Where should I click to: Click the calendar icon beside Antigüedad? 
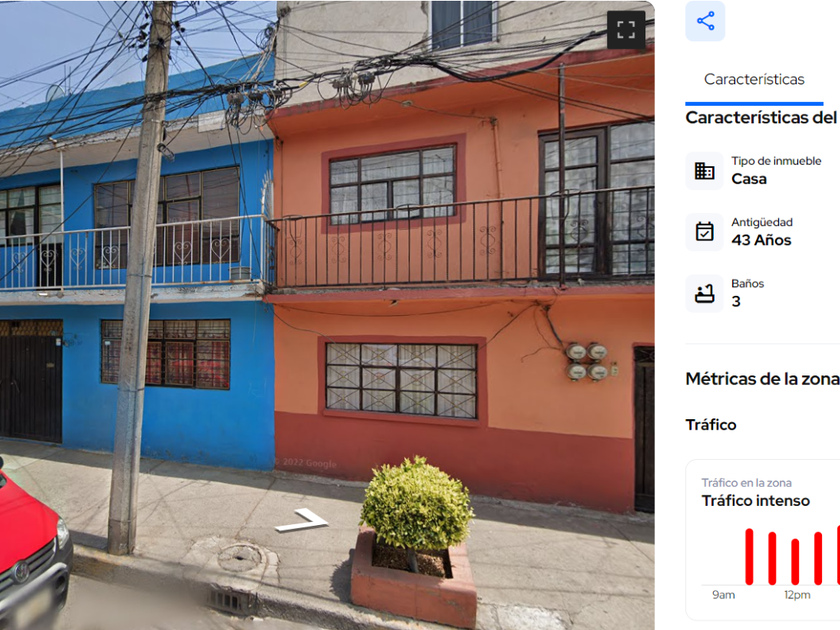click(704, 232)
